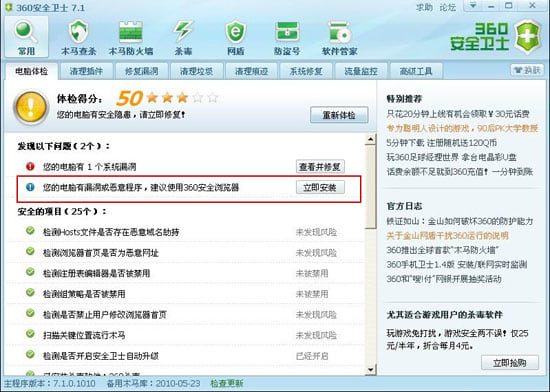
Task: Click green check icon for 扫描关键位置流行木马
Action: [x=30, y=334]
